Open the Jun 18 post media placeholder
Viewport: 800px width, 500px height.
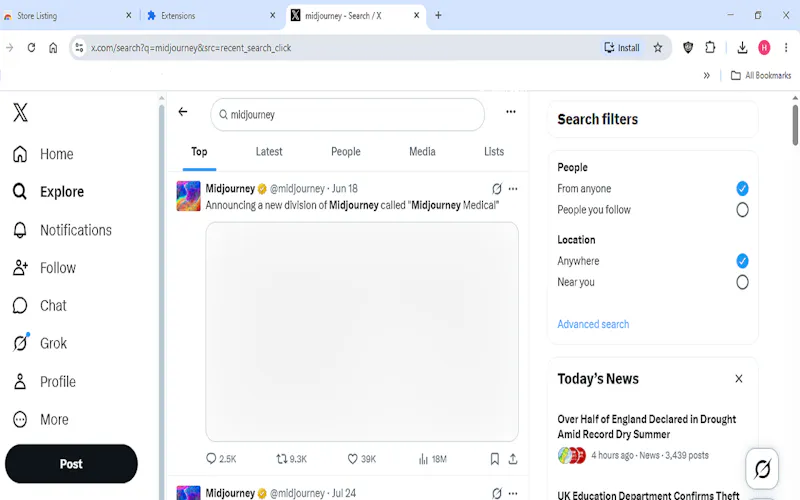(362, 332)
